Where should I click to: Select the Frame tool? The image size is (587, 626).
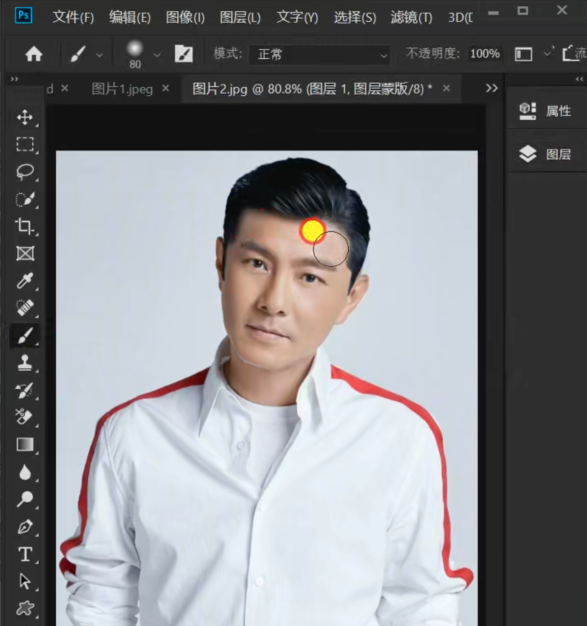(25, 254)
